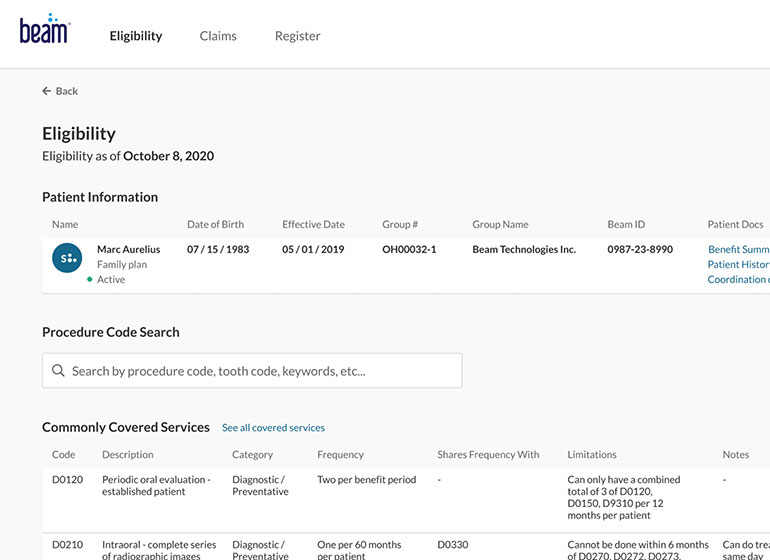Select the D0120 procedure code row
This screenshot has width=770, height=560.
tap(68, 480)
